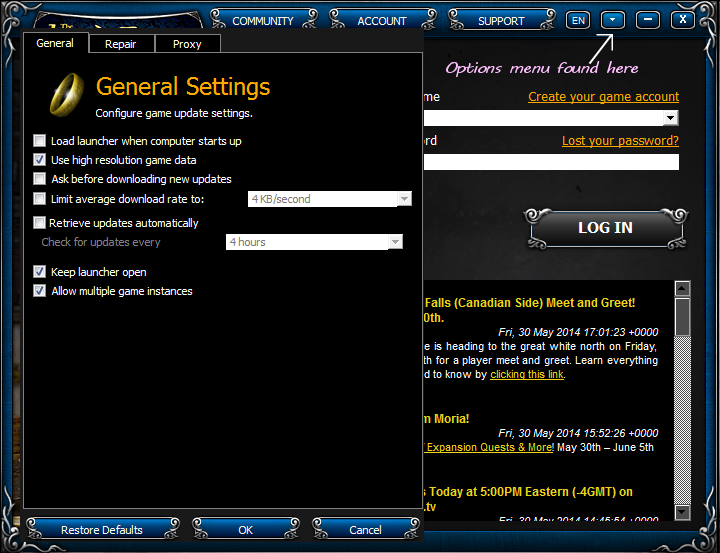
Task: Enable Load launcher when computer starts up
Action: 39,141
